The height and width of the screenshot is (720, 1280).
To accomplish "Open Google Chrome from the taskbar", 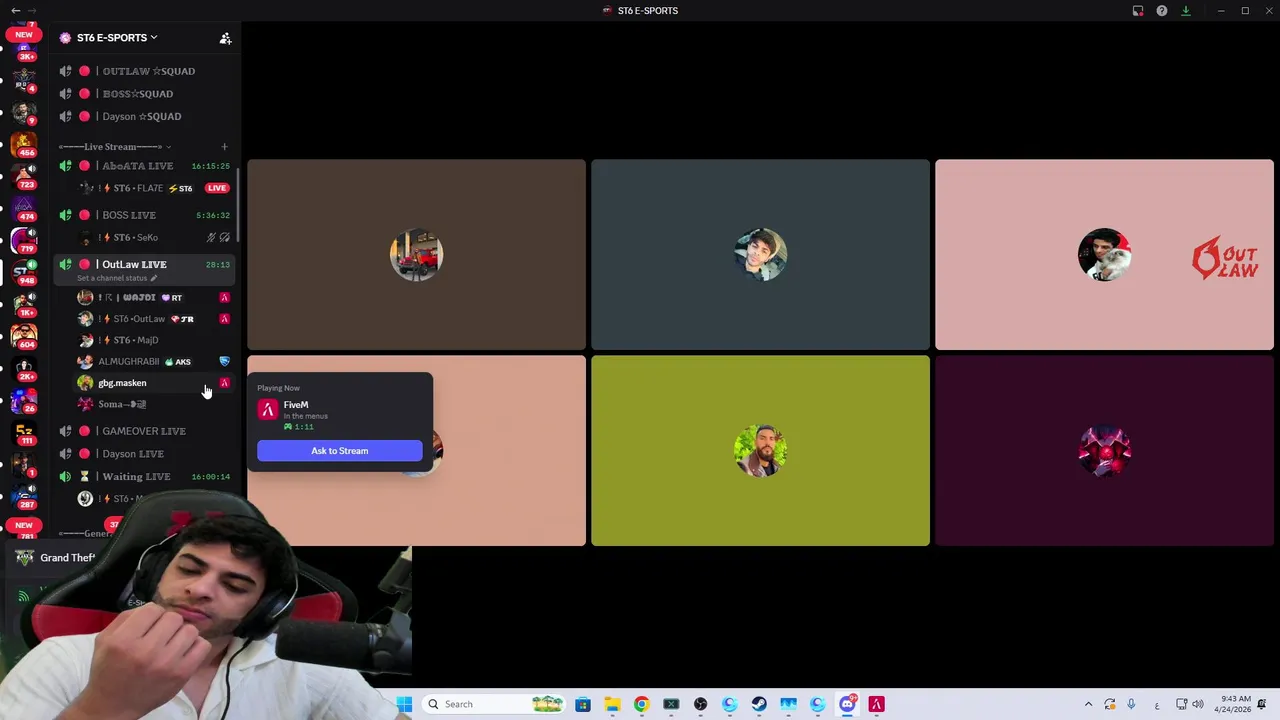I will (641, 704).
